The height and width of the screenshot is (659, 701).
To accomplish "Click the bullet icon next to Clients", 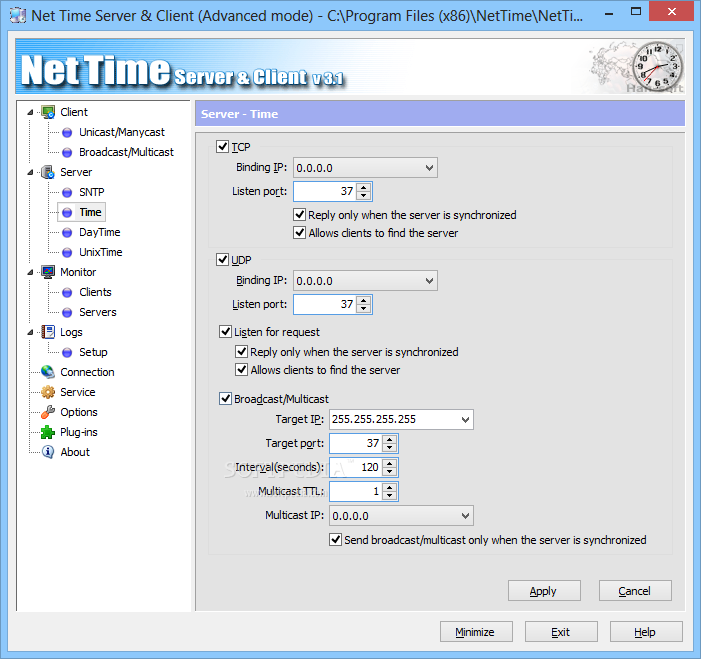I will pyautogui.click(x=67, y=292).
